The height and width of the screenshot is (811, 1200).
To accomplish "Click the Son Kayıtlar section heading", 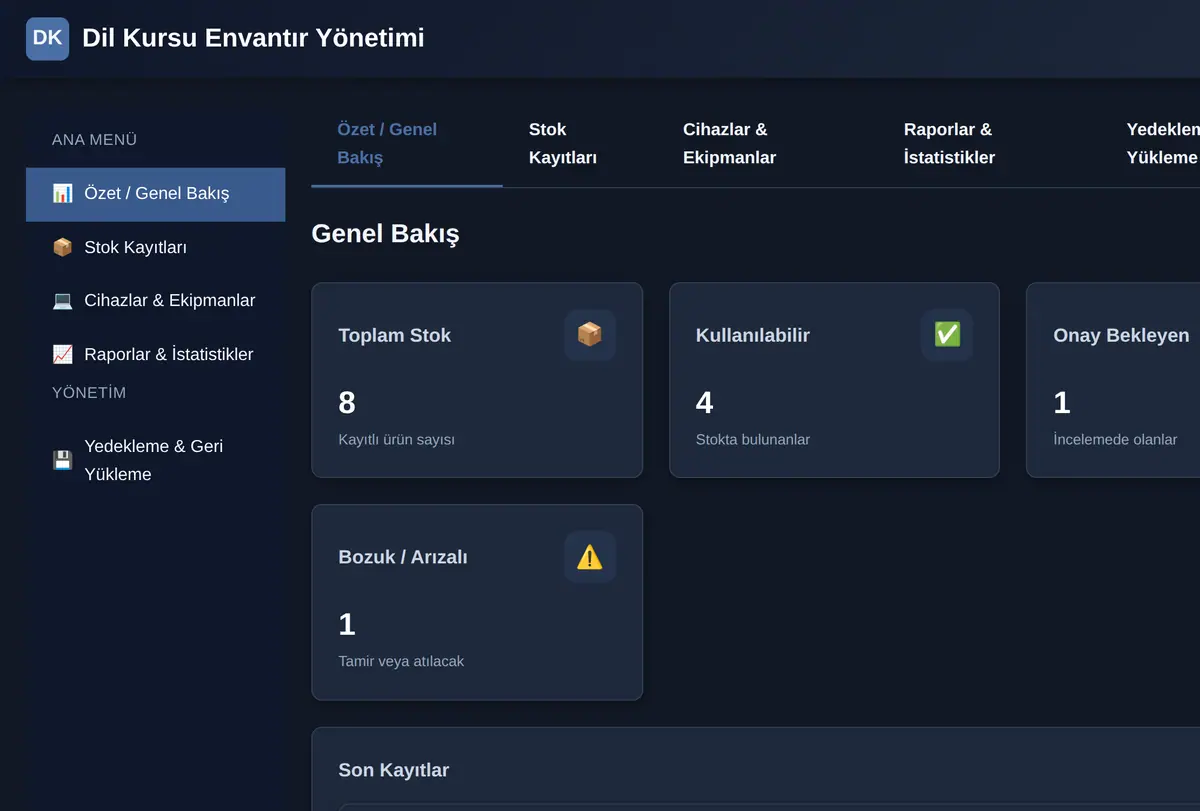I will tap(394, 770).
